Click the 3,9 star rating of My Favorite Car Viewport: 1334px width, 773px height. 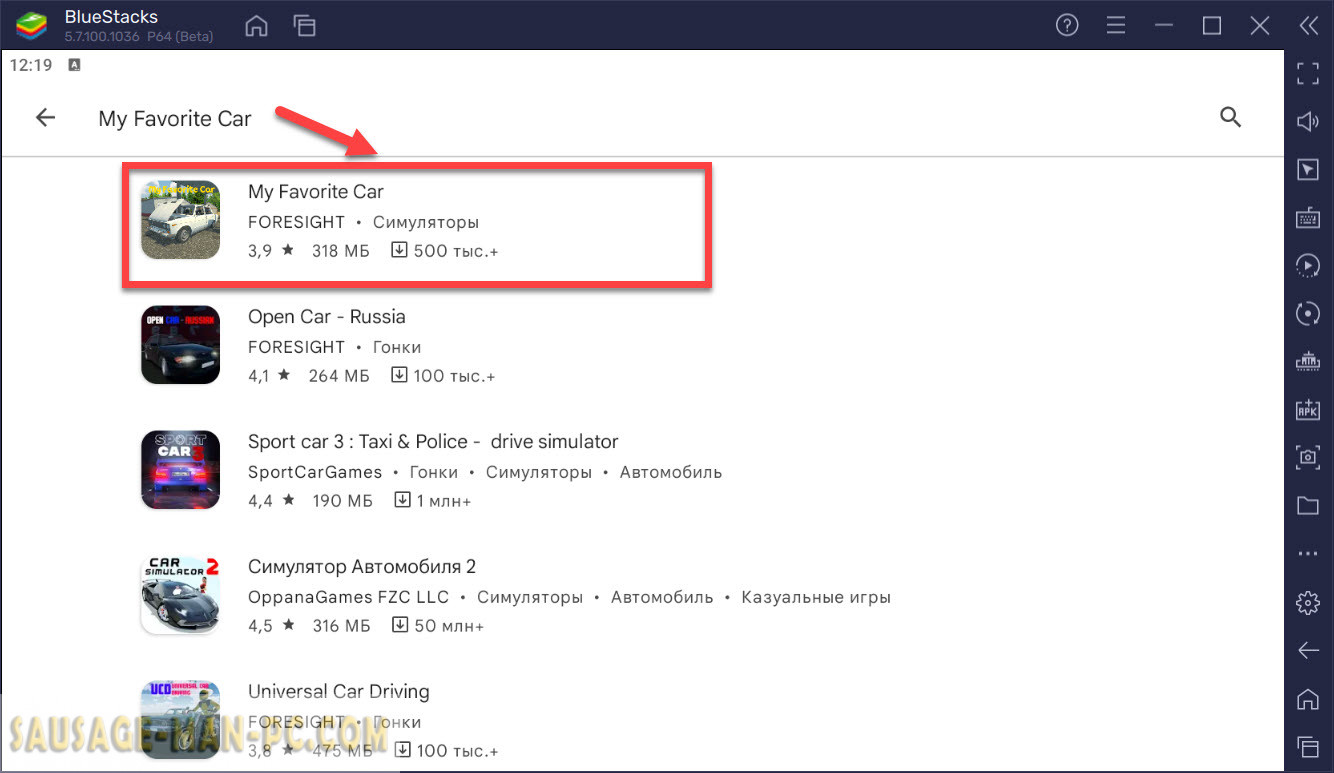pyautogui.click(x=271, y=251)
